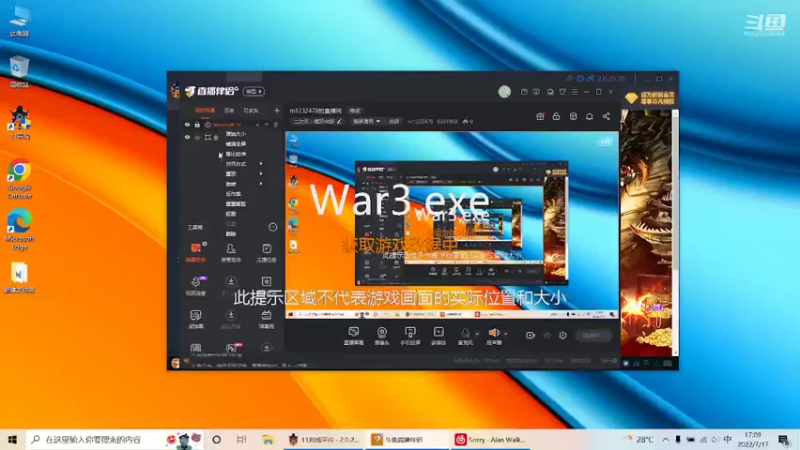Open the live danmaku chat bubble tool in the bottom bar

(x=353, y=336)
